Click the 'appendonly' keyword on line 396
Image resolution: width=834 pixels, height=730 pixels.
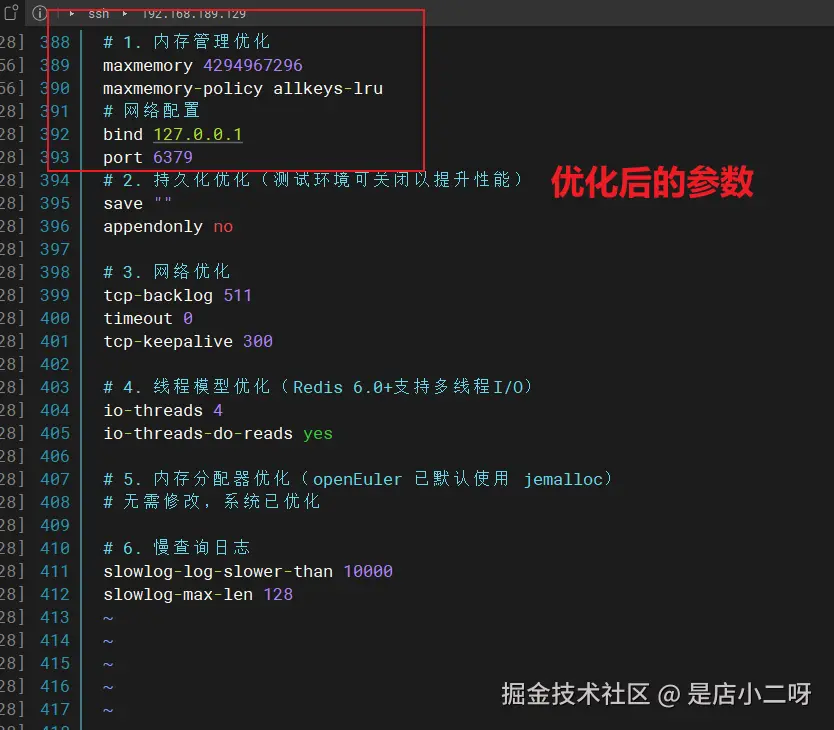153,227
